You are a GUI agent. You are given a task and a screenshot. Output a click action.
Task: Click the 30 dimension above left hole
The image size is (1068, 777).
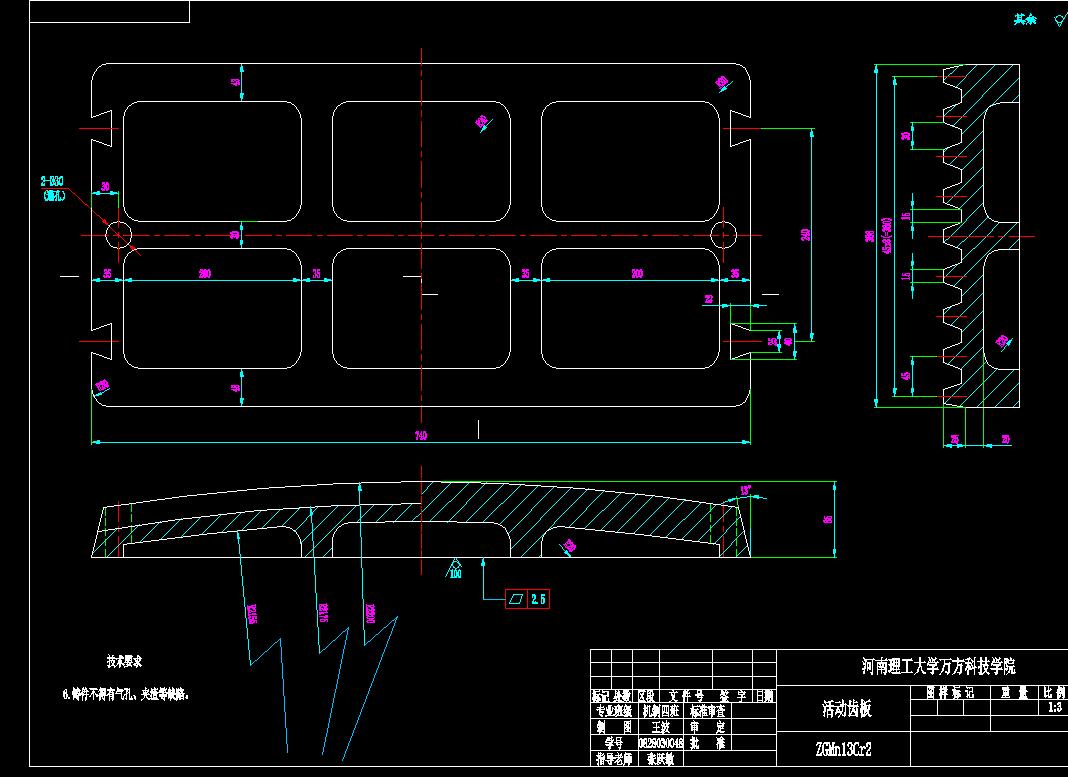point(106,186)
